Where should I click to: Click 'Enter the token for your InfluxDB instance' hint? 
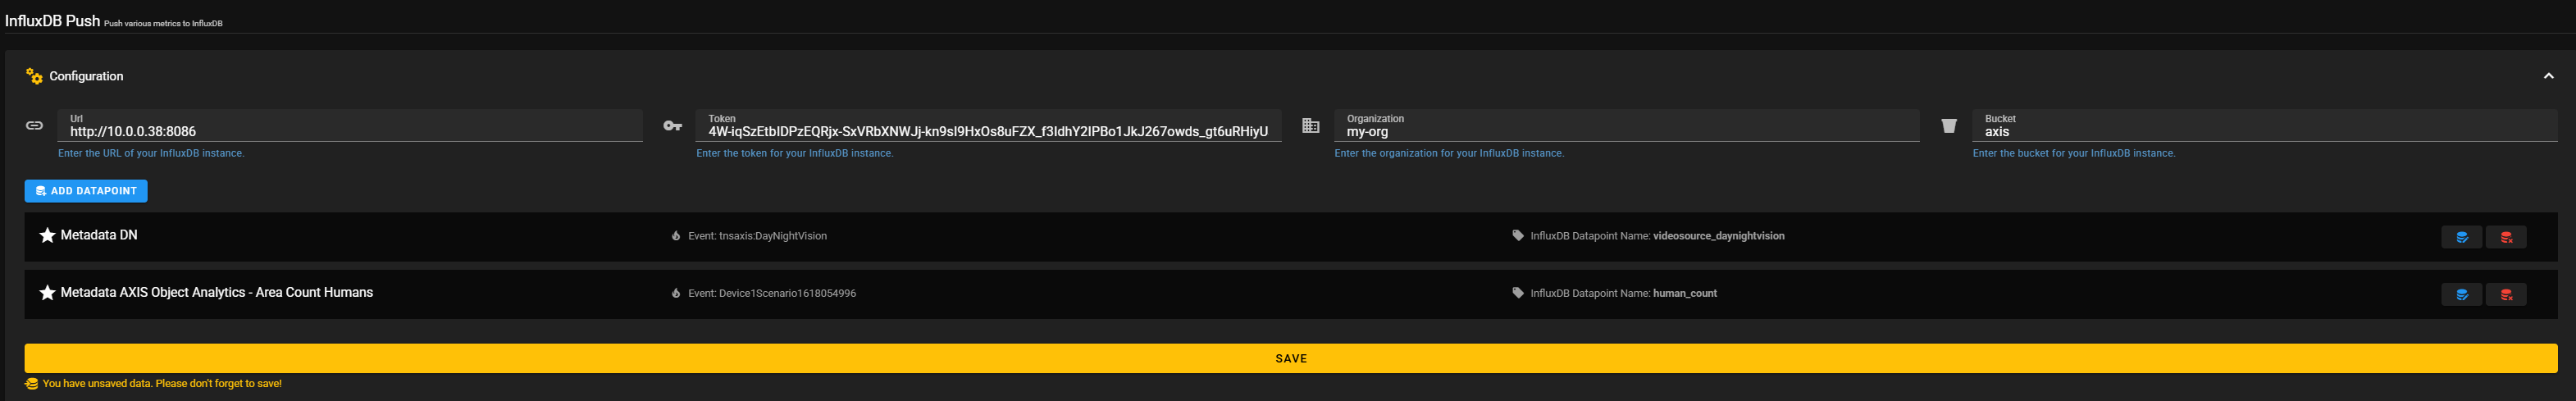(x=795, y=153)
